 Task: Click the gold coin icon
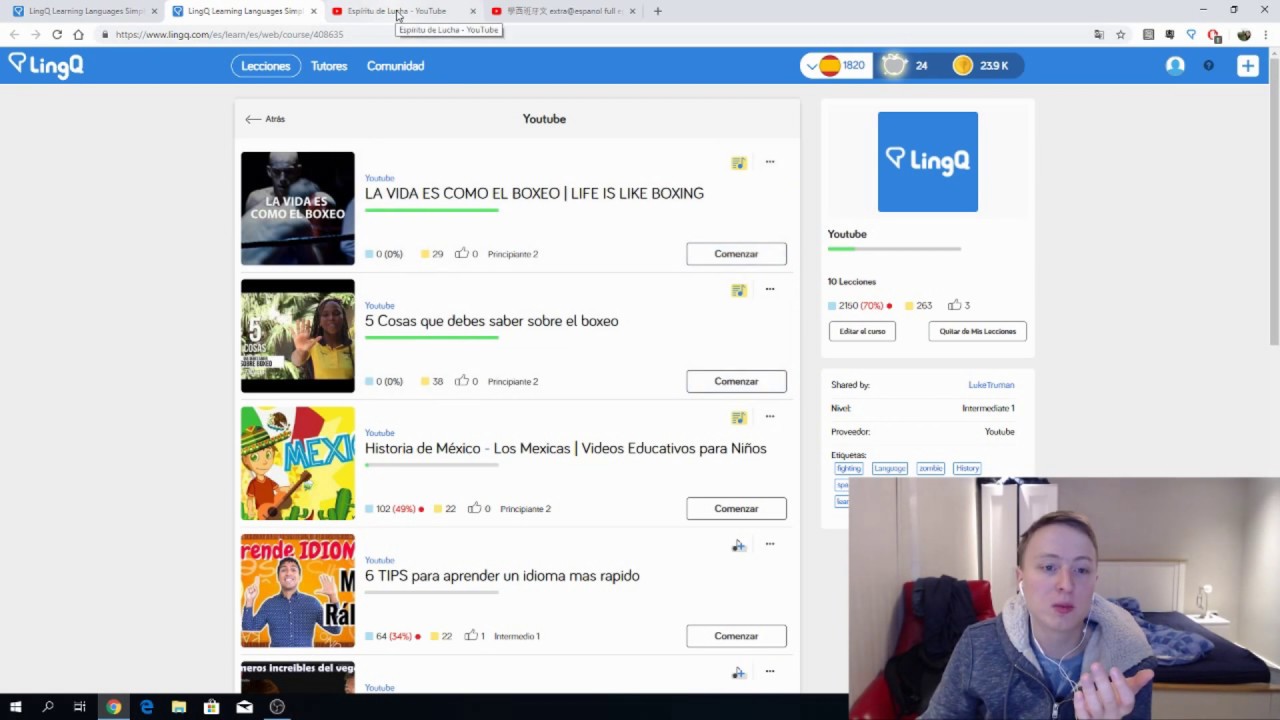coord(962,66)
